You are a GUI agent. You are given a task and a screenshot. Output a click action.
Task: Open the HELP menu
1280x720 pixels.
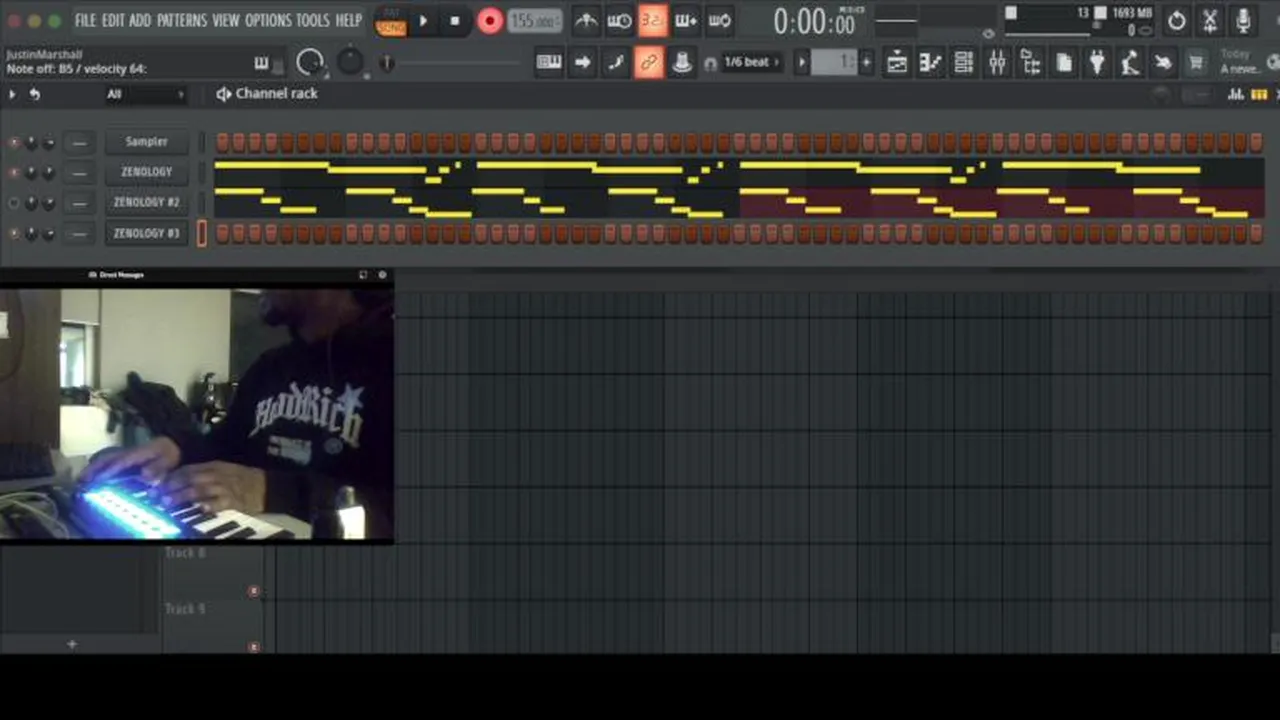point(348,20)
